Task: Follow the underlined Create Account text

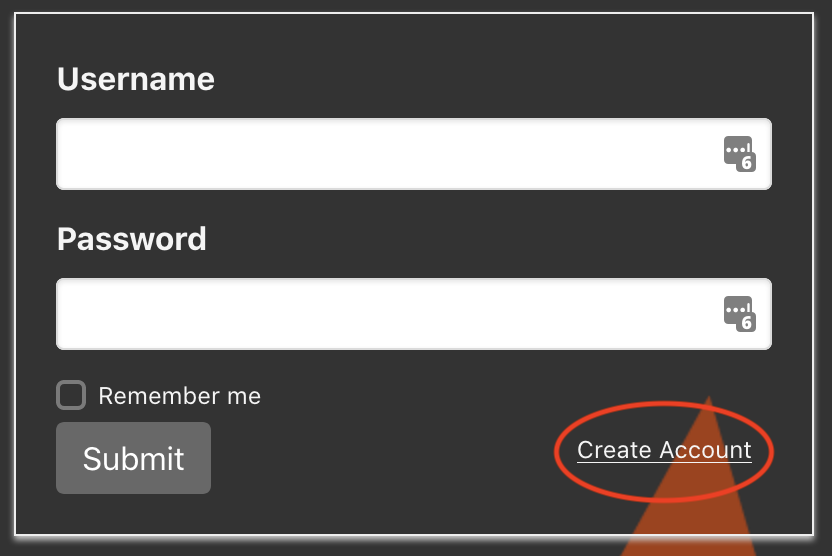Action: click(x=664, y=450)
